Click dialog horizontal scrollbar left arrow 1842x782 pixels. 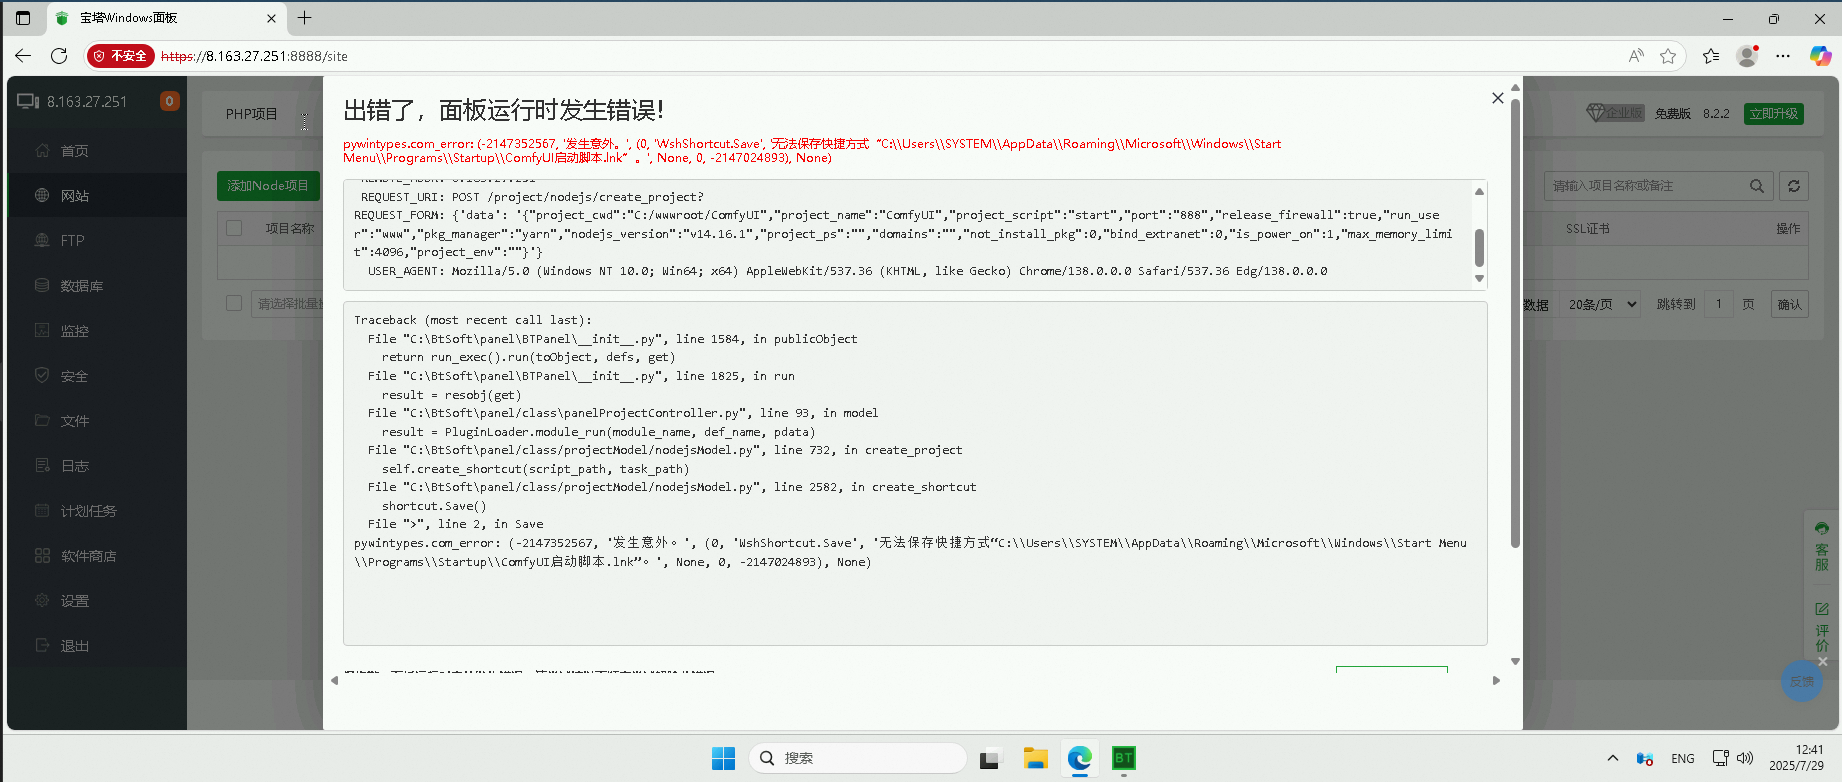pyautogui.click(x=334, y=680)
